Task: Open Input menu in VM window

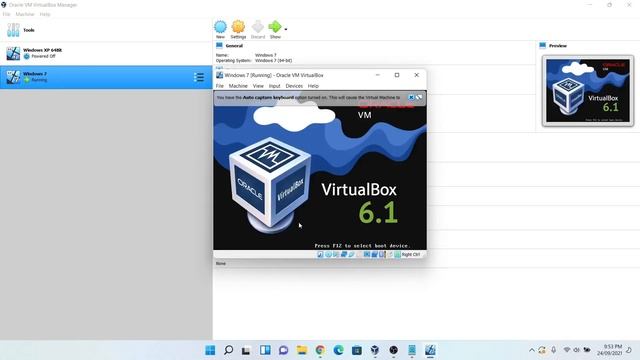Action: 274,86
